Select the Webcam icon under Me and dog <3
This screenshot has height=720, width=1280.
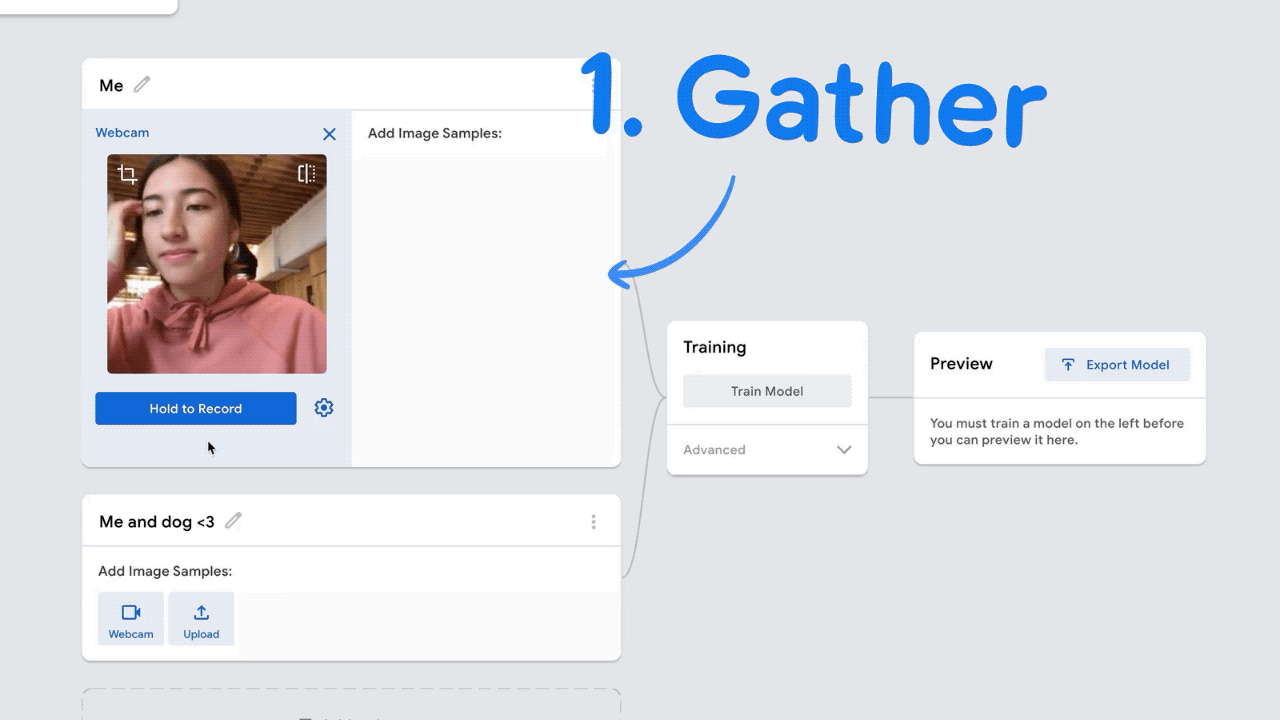(x=131, y=619)
